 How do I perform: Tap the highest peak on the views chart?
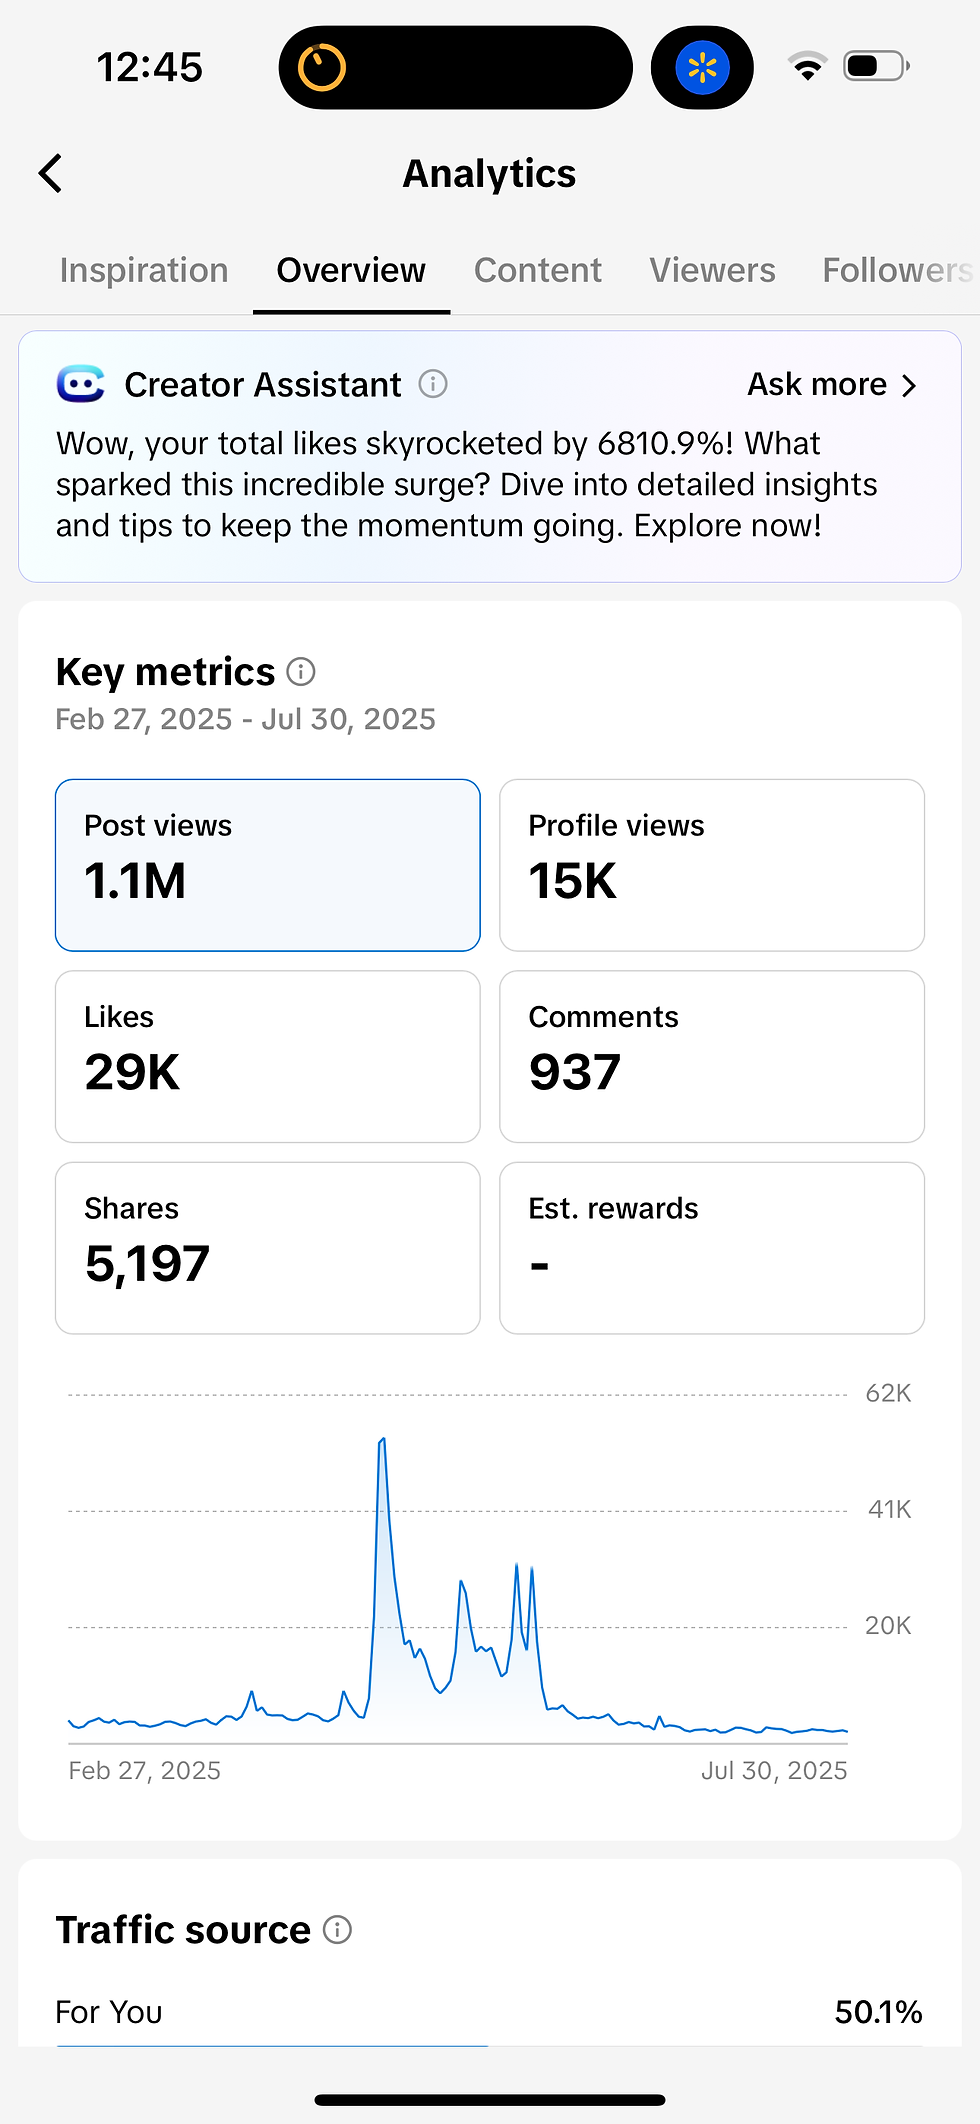click(x=382, y=1441)
